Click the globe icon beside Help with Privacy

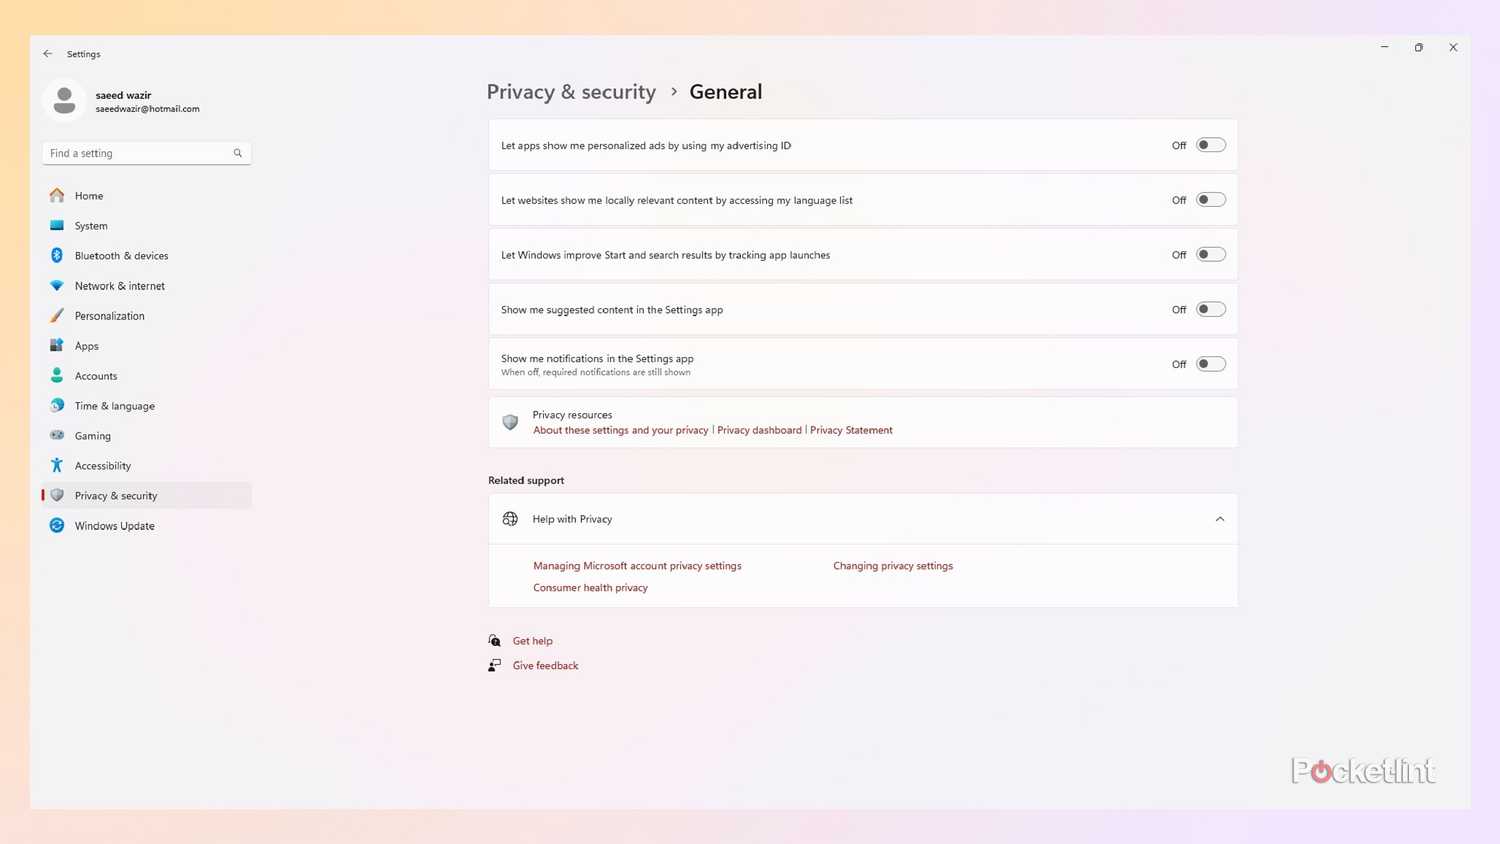[510, 518]
